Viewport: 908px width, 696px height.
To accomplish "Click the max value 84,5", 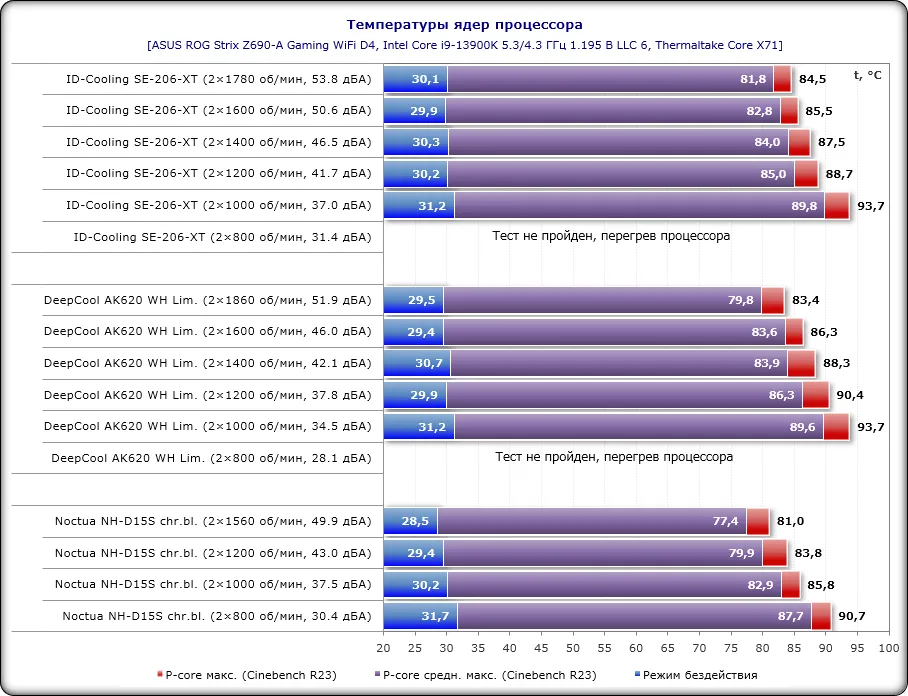I will point(812,79).
